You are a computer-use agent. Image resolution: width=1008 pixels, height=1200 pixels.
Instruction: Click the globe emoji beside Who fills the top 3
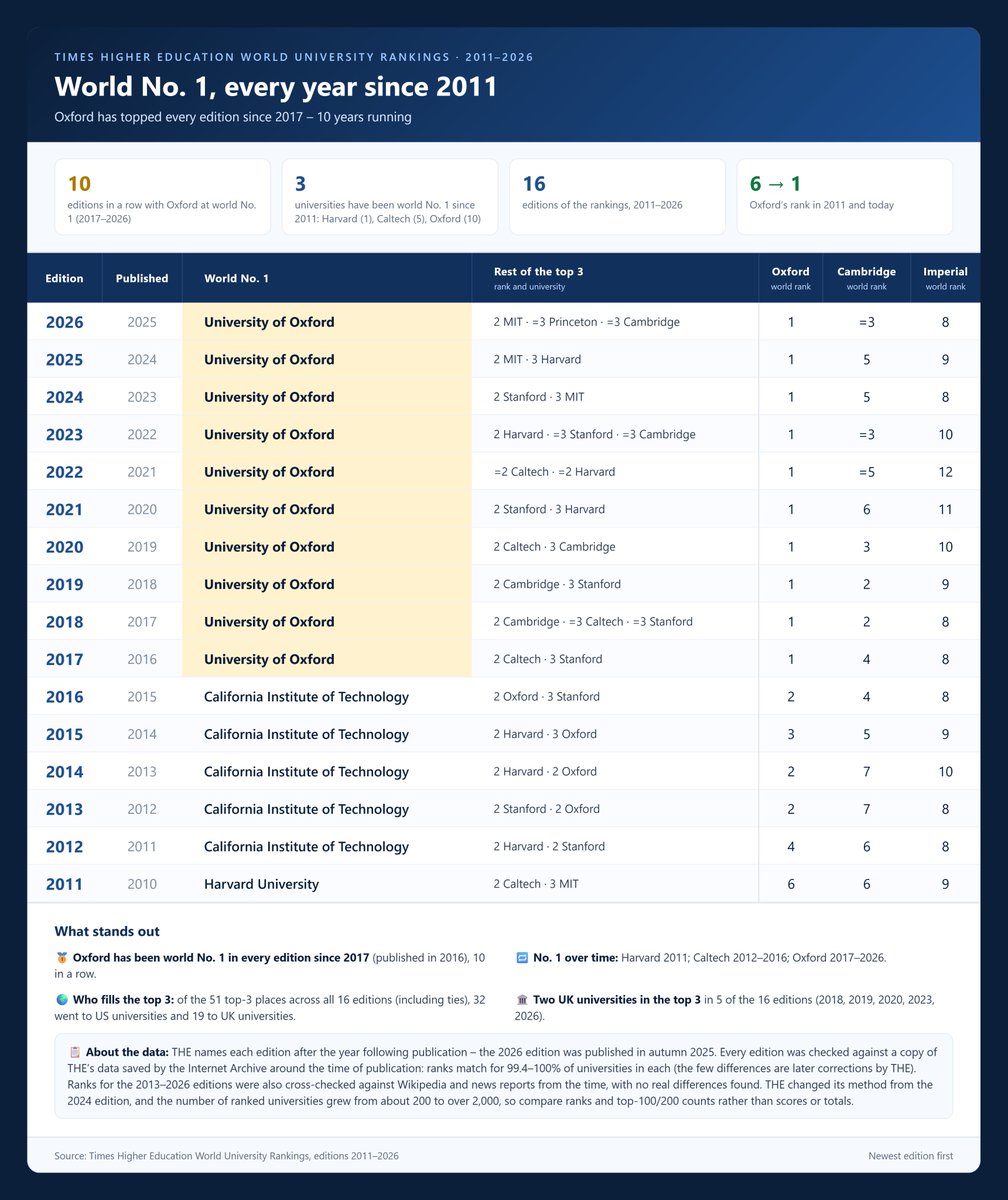click(61, 999)
